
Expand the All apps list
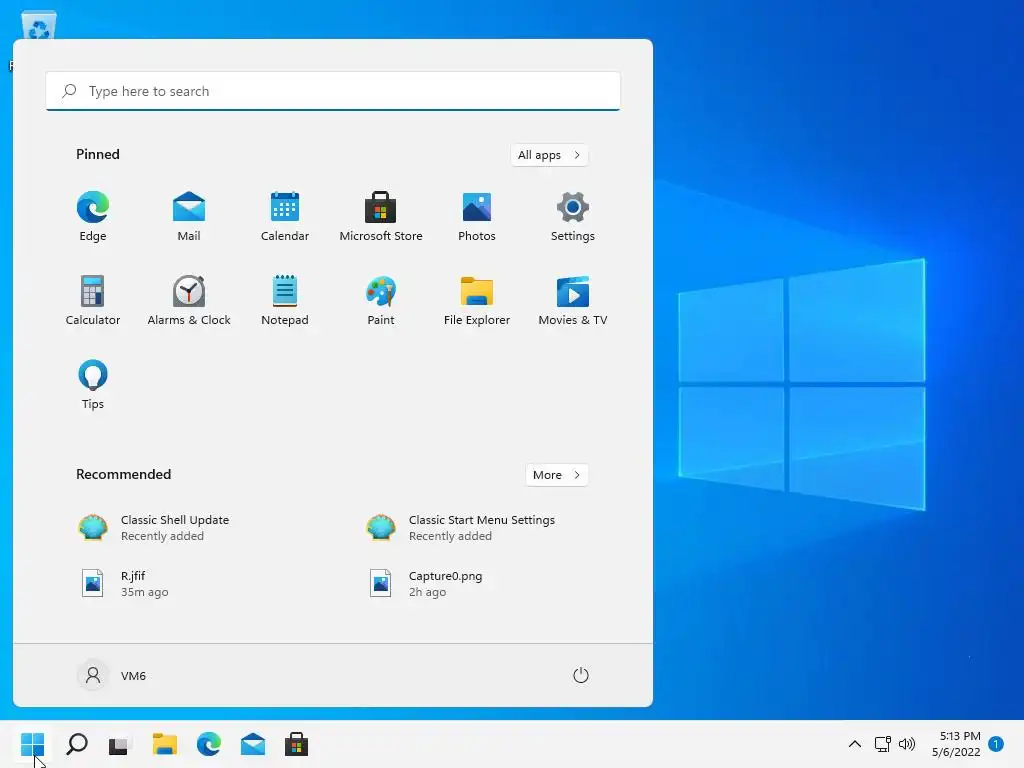[x=549, y=155]
